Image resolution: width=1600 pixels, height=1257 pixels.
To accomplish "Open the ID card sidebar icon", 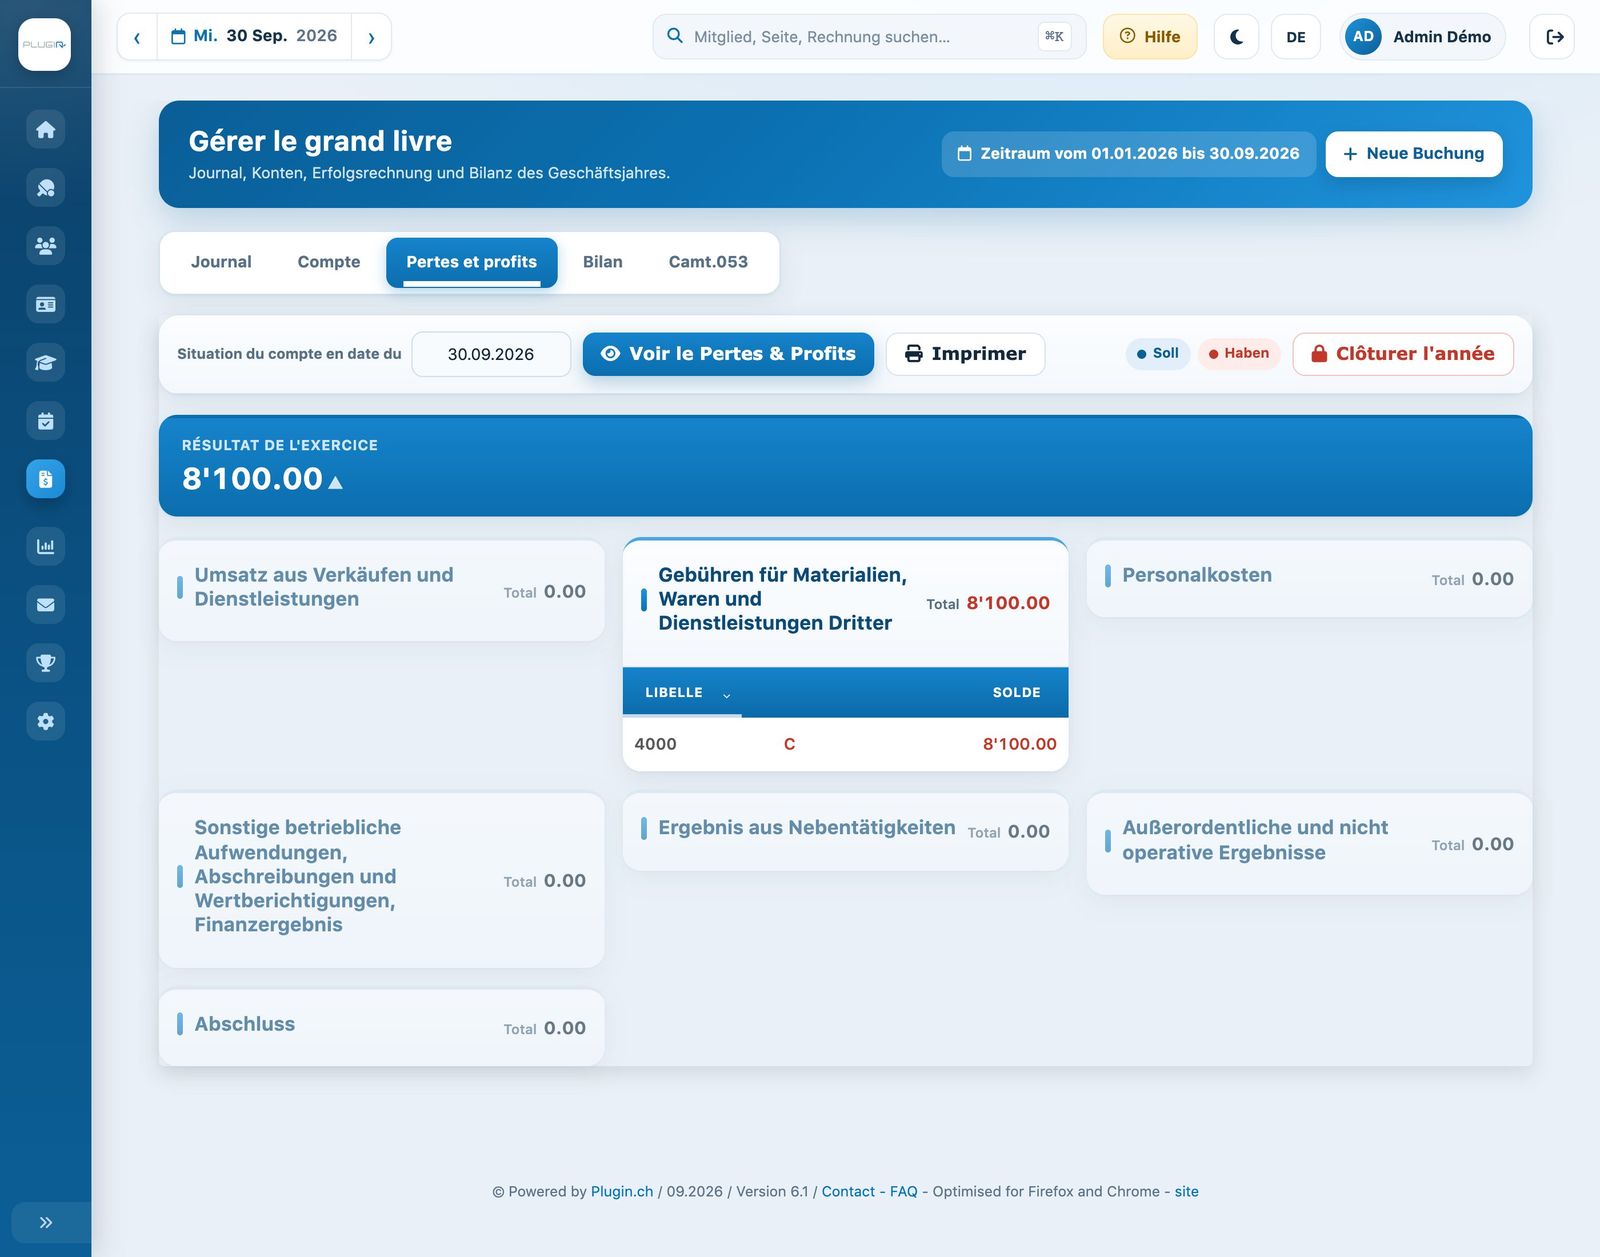I will (x=45, y=304).
